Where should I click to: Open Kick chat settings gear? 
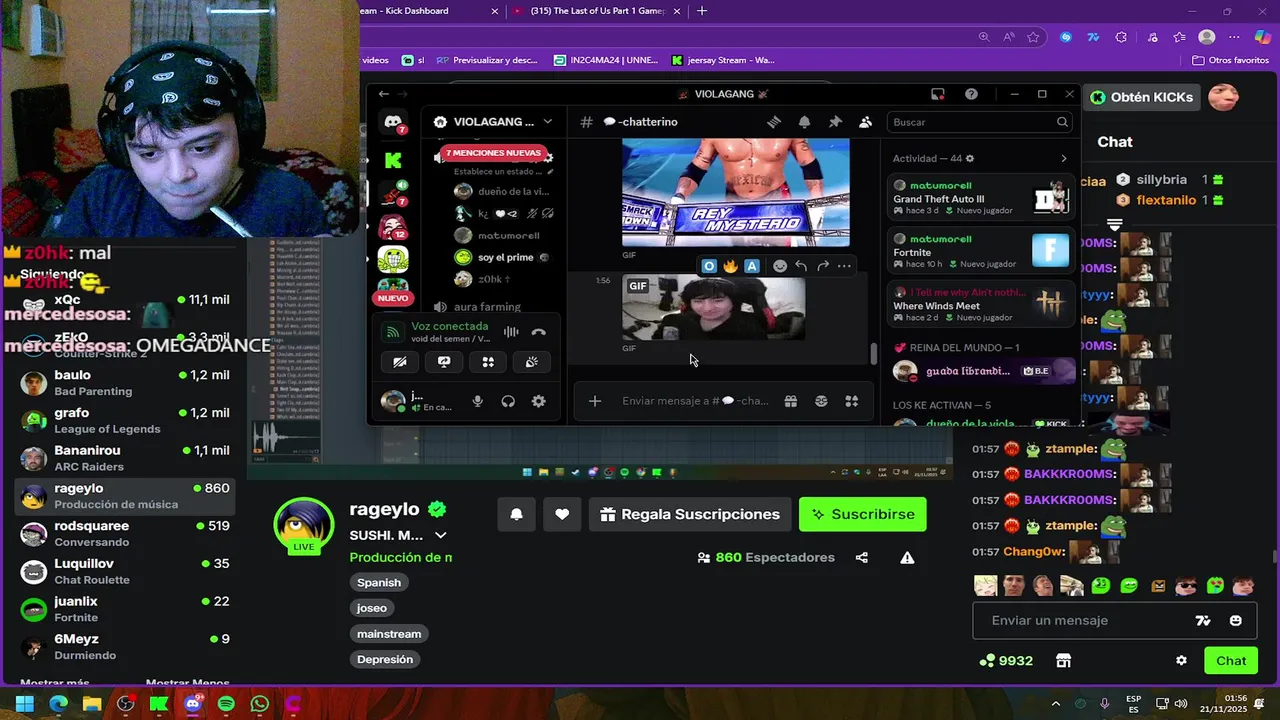click(1181, 661)
